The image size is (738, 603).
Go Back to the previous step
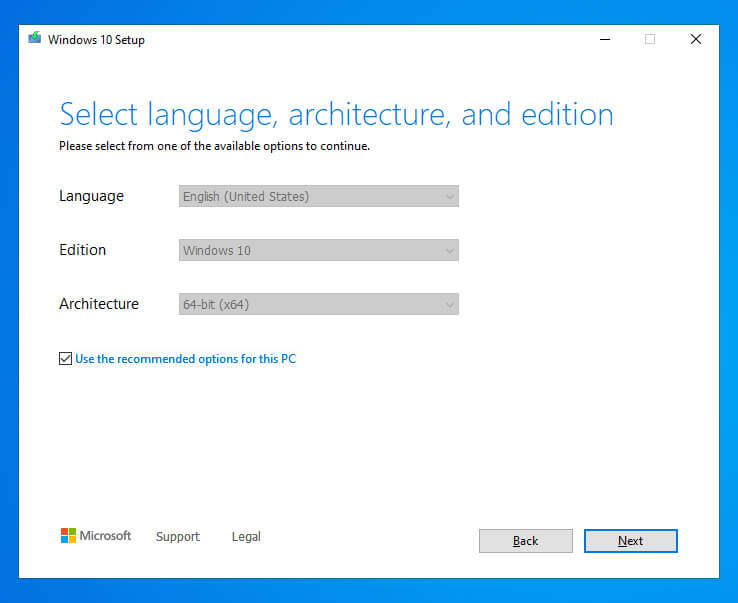click(526, 541)
